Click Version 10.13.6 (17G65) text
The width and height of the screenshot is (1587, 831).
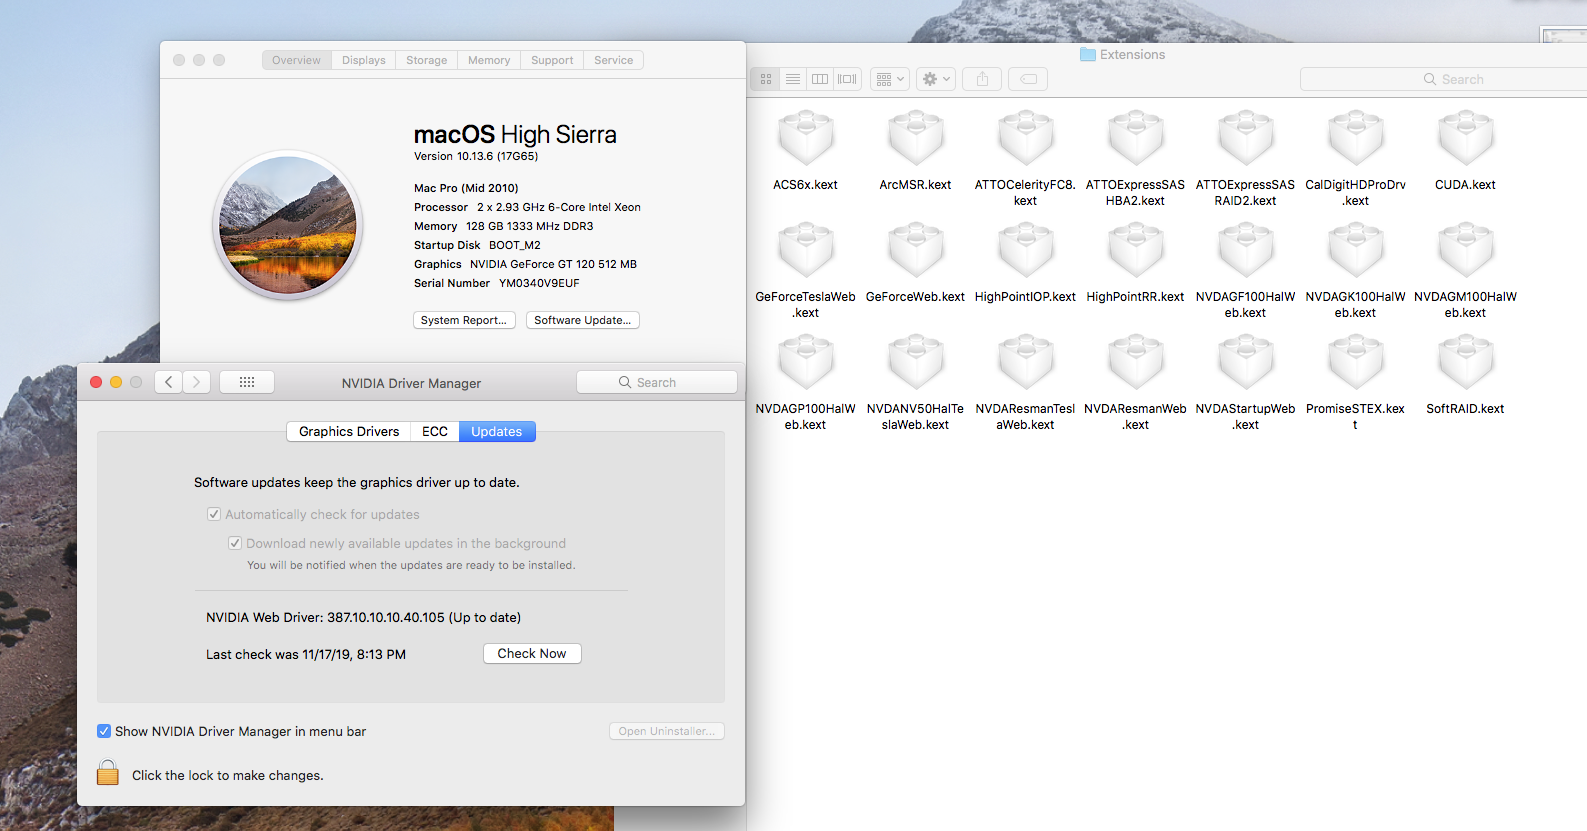476,156
